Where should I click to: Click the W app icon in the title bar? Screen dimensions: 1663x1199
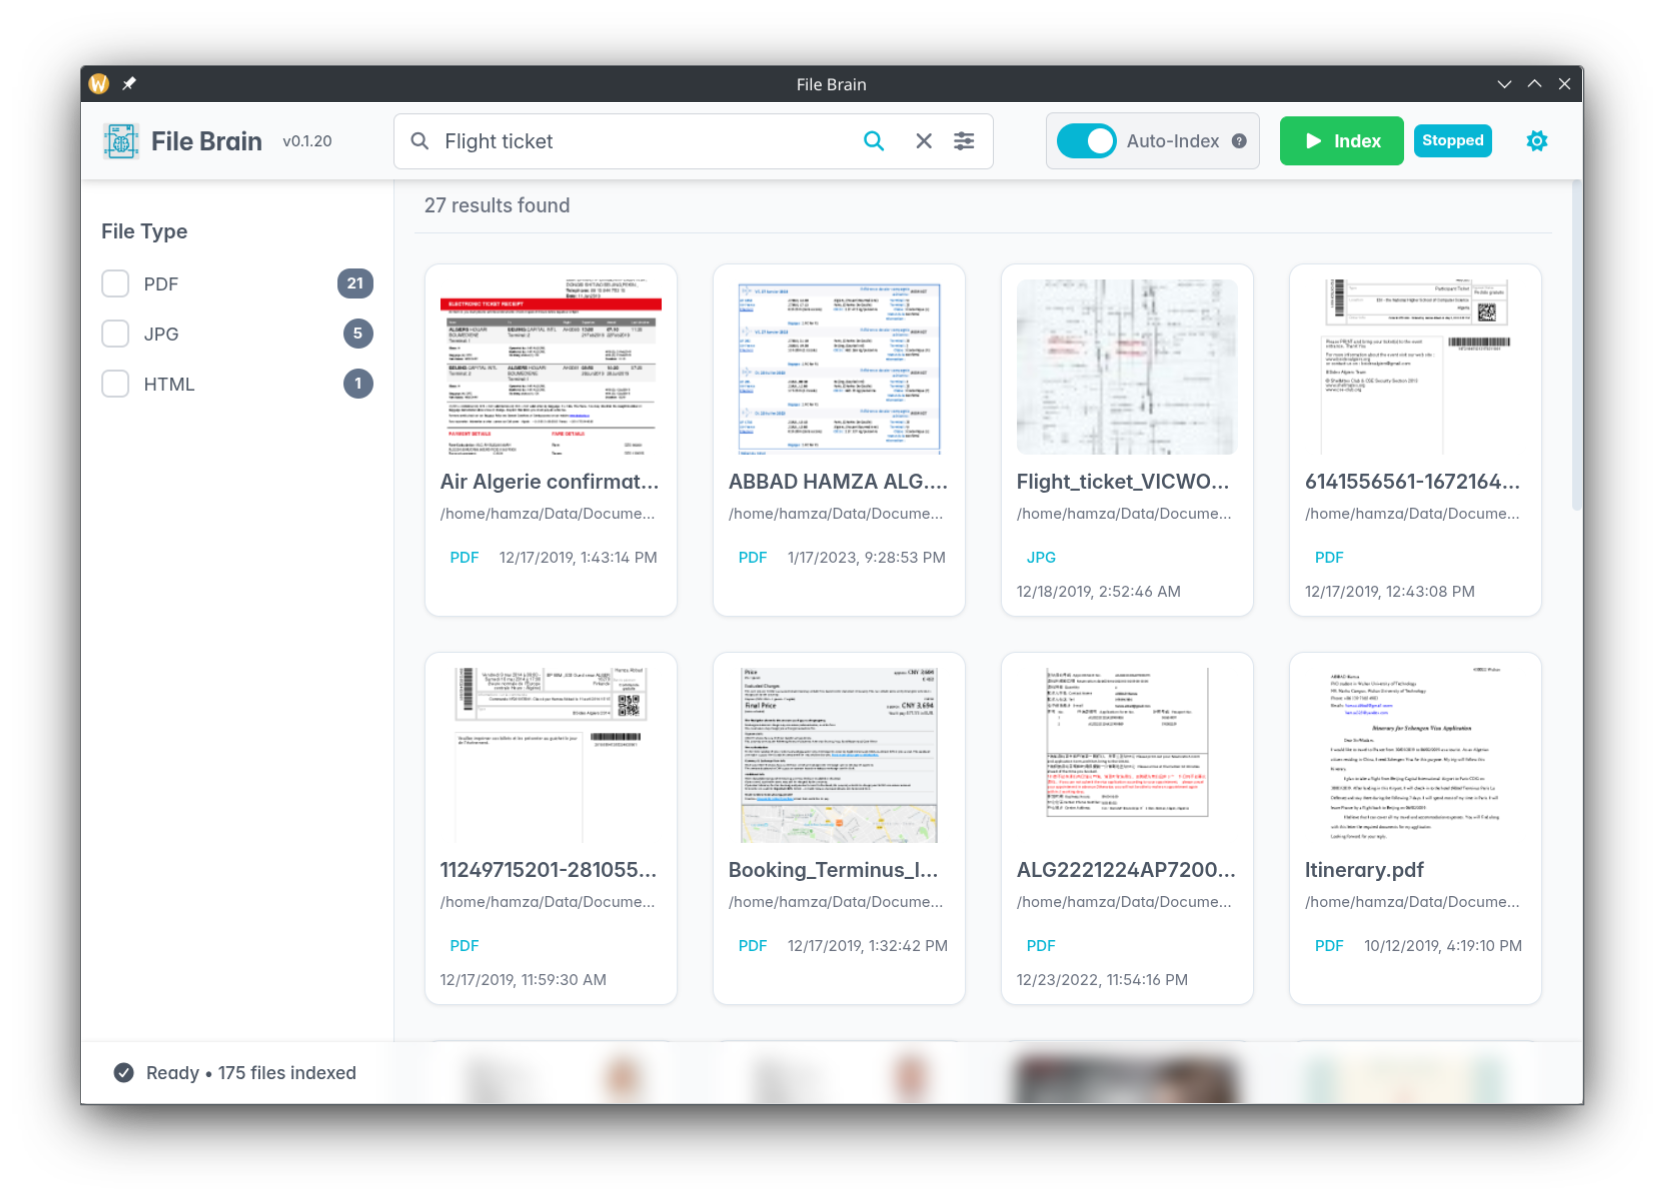click(97, 84)
